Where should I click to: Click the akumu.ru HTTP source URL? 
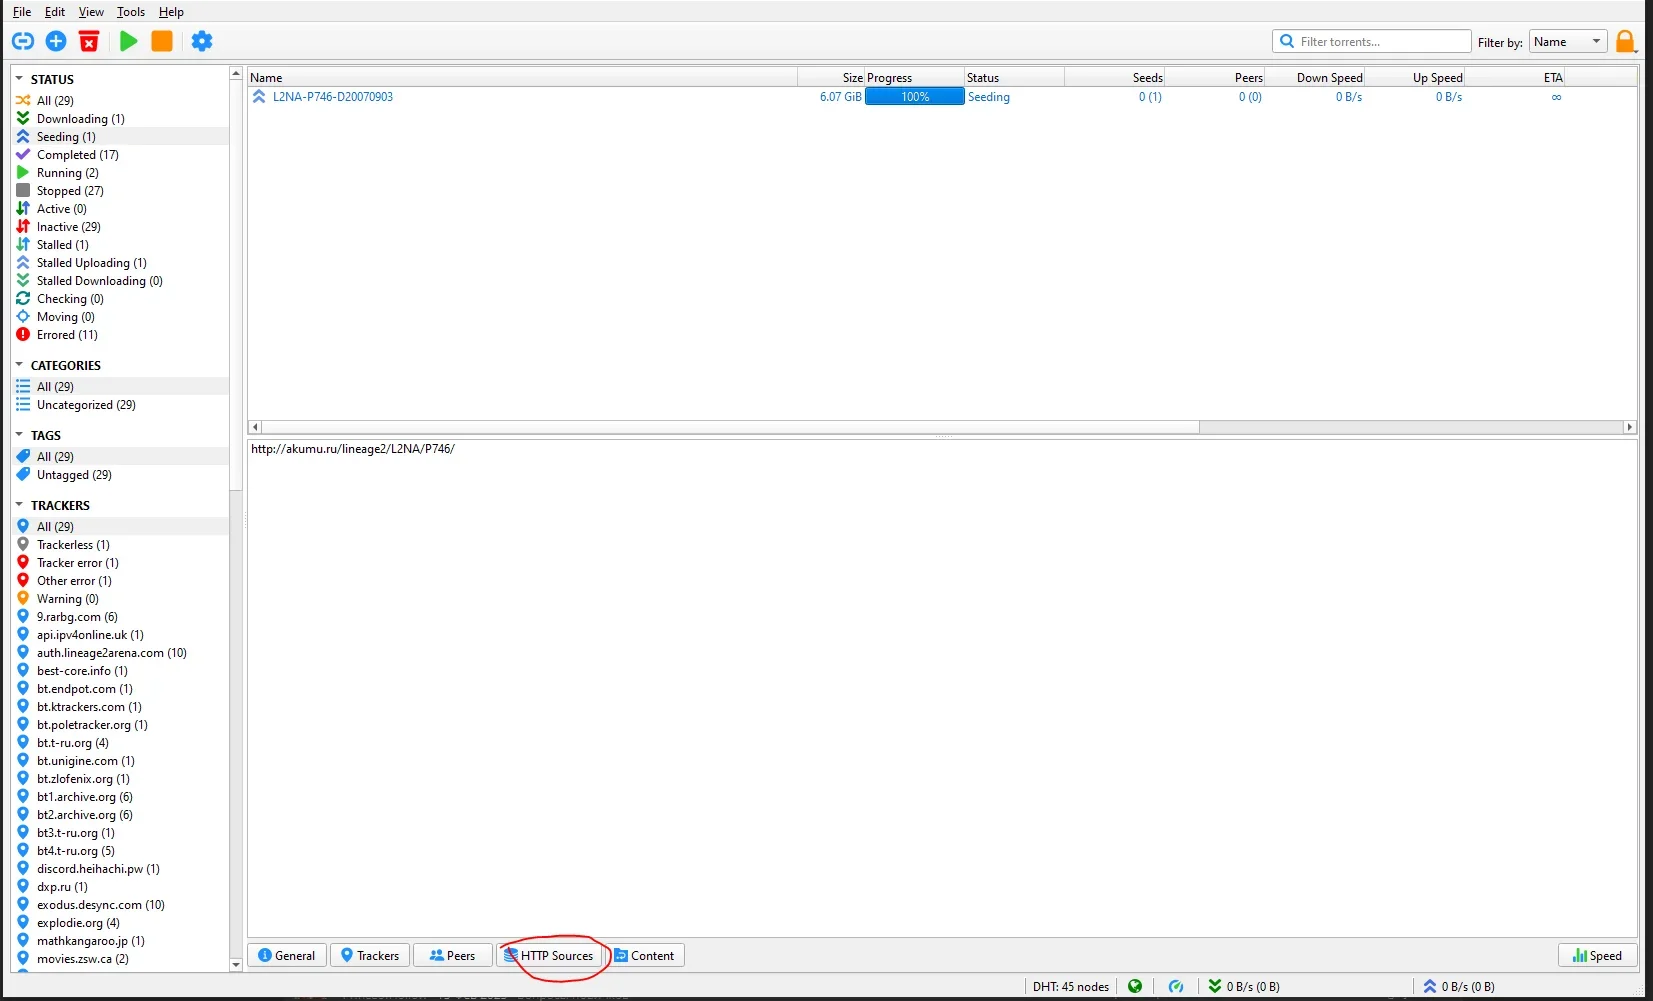[x=353, y=449]
